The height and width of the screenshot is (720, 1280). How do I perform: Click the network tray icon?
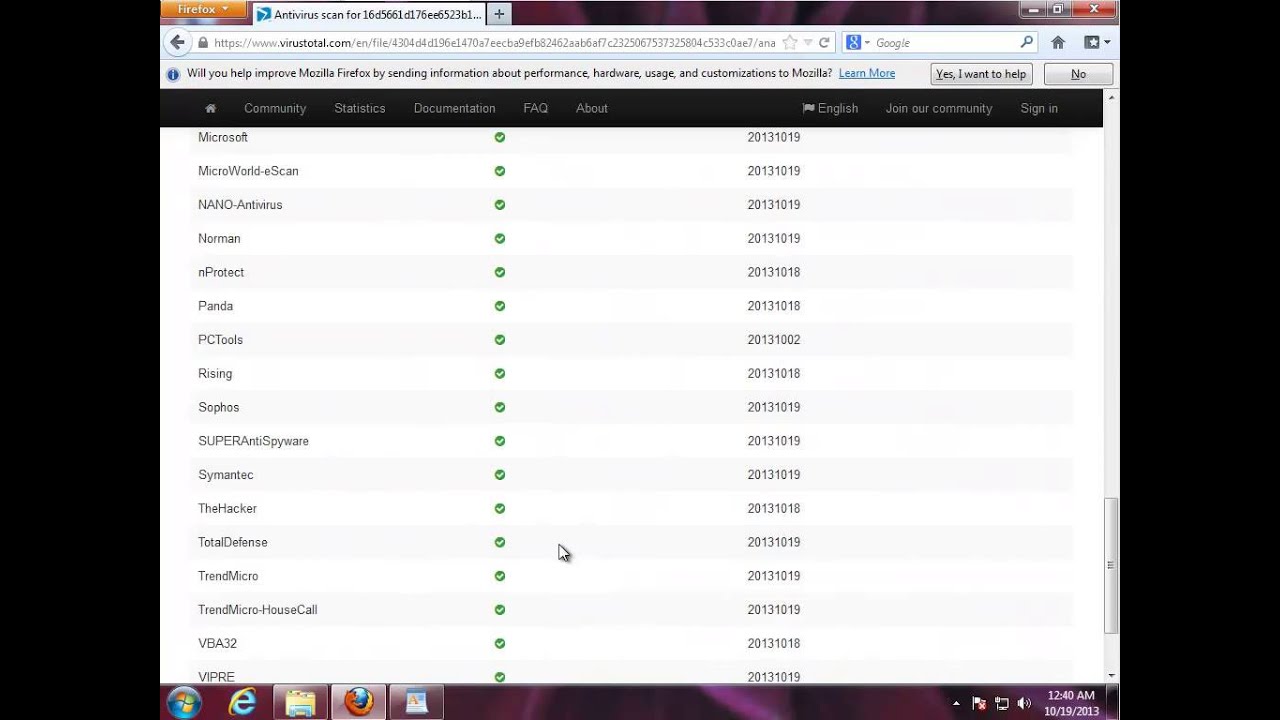pos(1002,703)
